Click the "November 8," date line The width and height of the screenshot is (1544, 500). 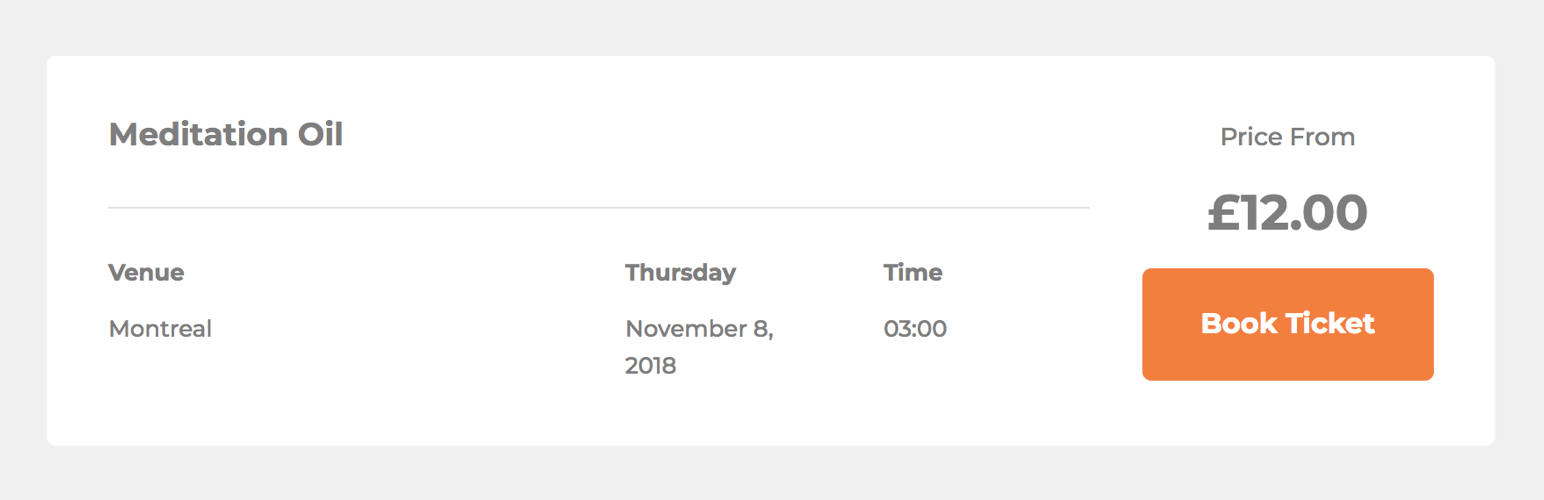tap(700, 329)
